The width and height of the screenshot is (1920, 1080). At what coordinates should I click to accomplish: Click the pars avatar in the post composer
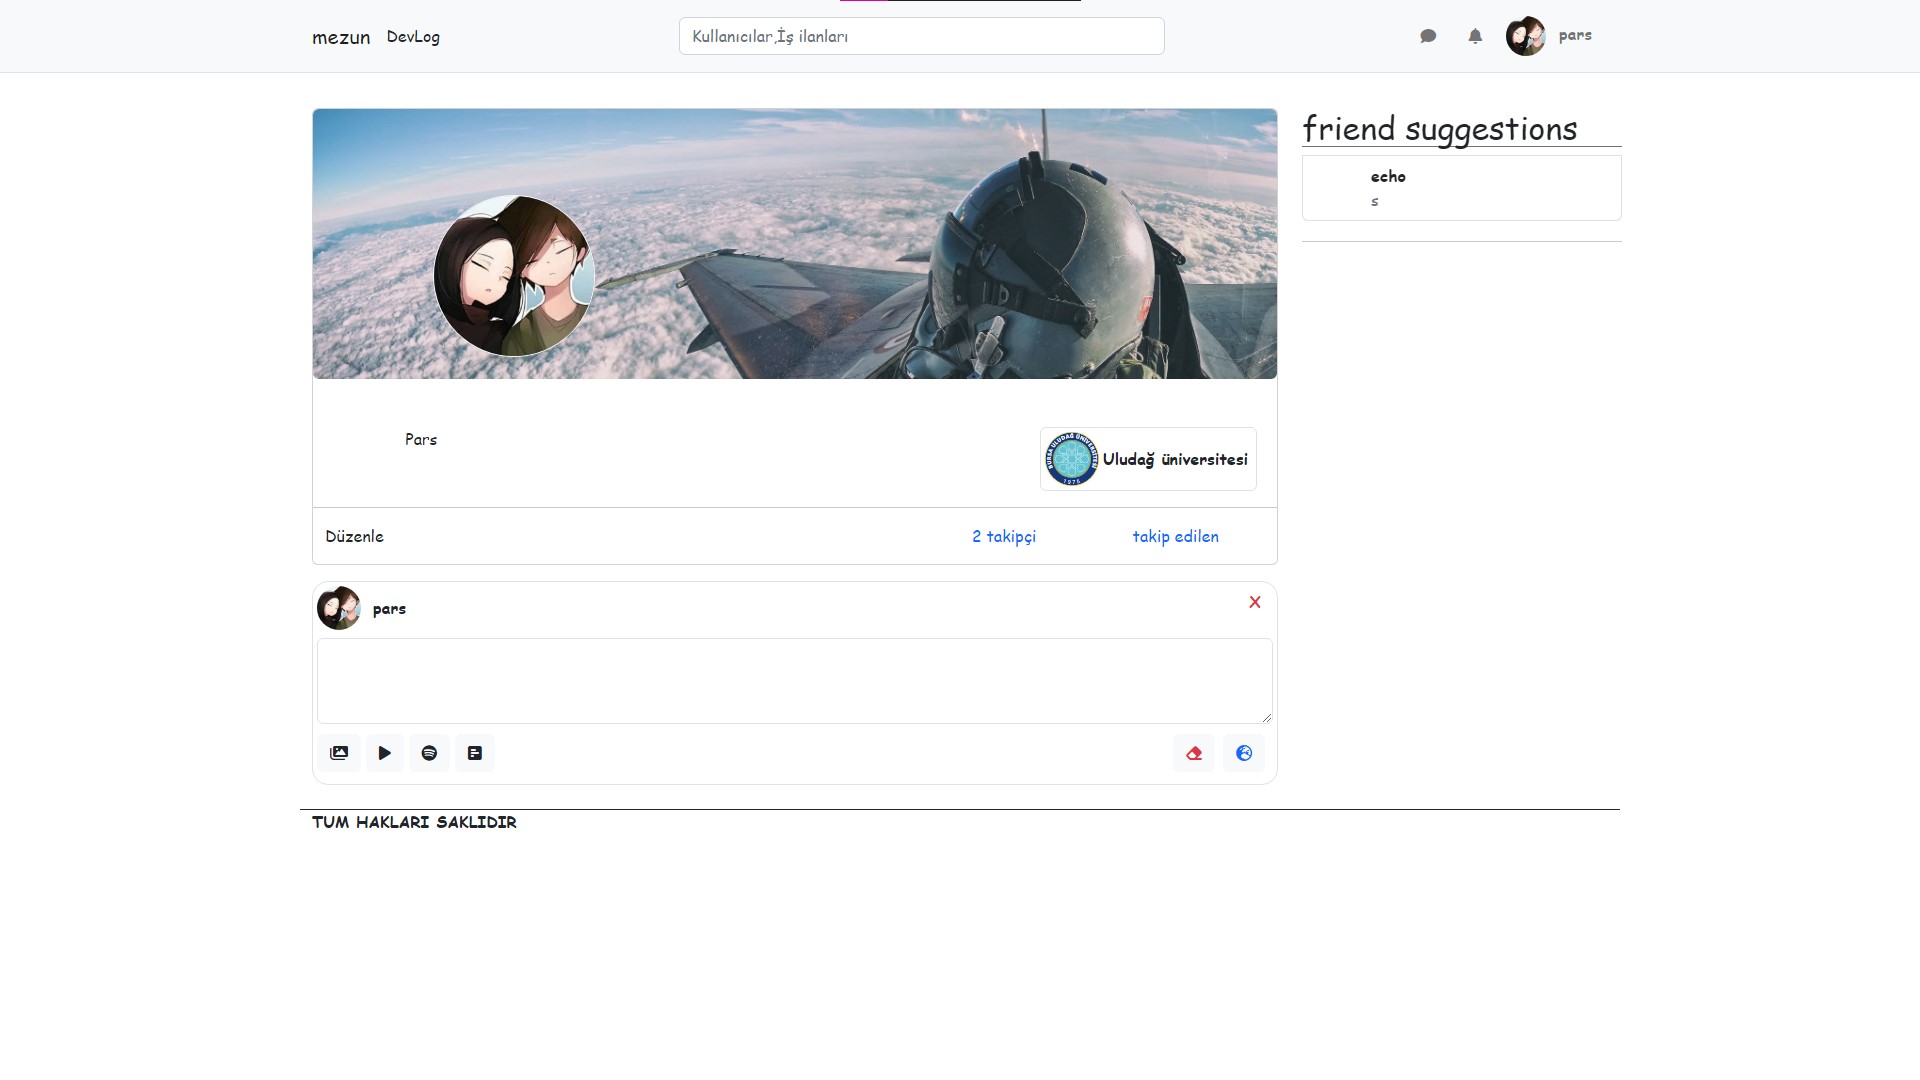pos(338,608)
